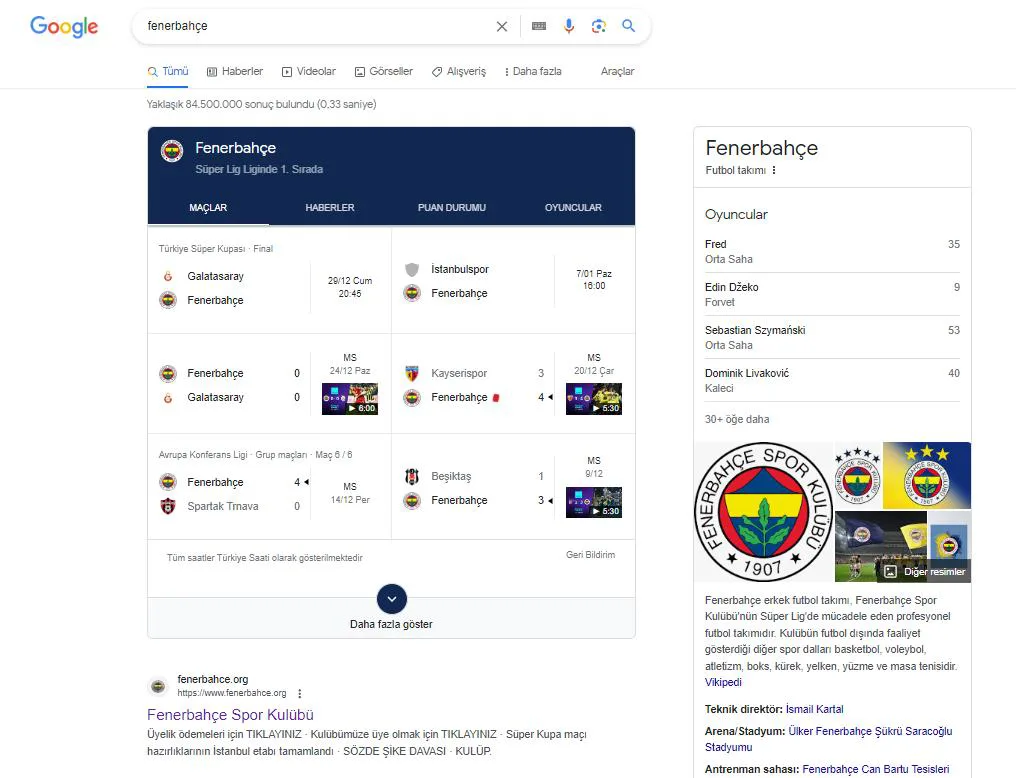Click the Google logo
Viewport: 1016px width, 778px height.
pos(64,27)
